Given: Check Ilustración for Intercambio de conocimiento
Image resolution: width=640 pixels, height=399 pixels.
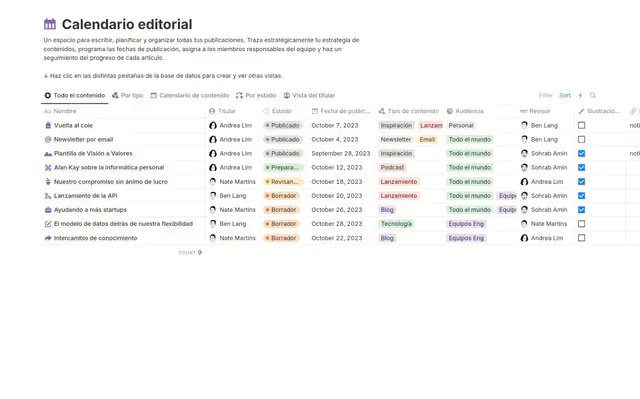Looking at the screenshot, I should [582, 238].
